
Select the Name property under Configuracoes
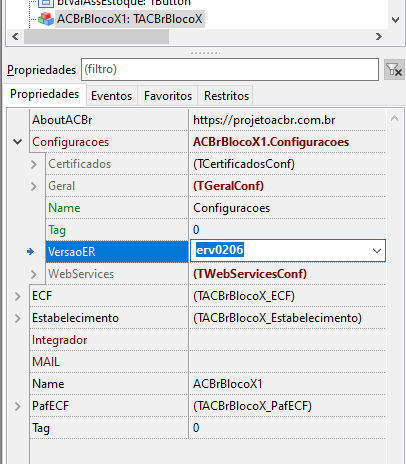[x=64, y=208]
